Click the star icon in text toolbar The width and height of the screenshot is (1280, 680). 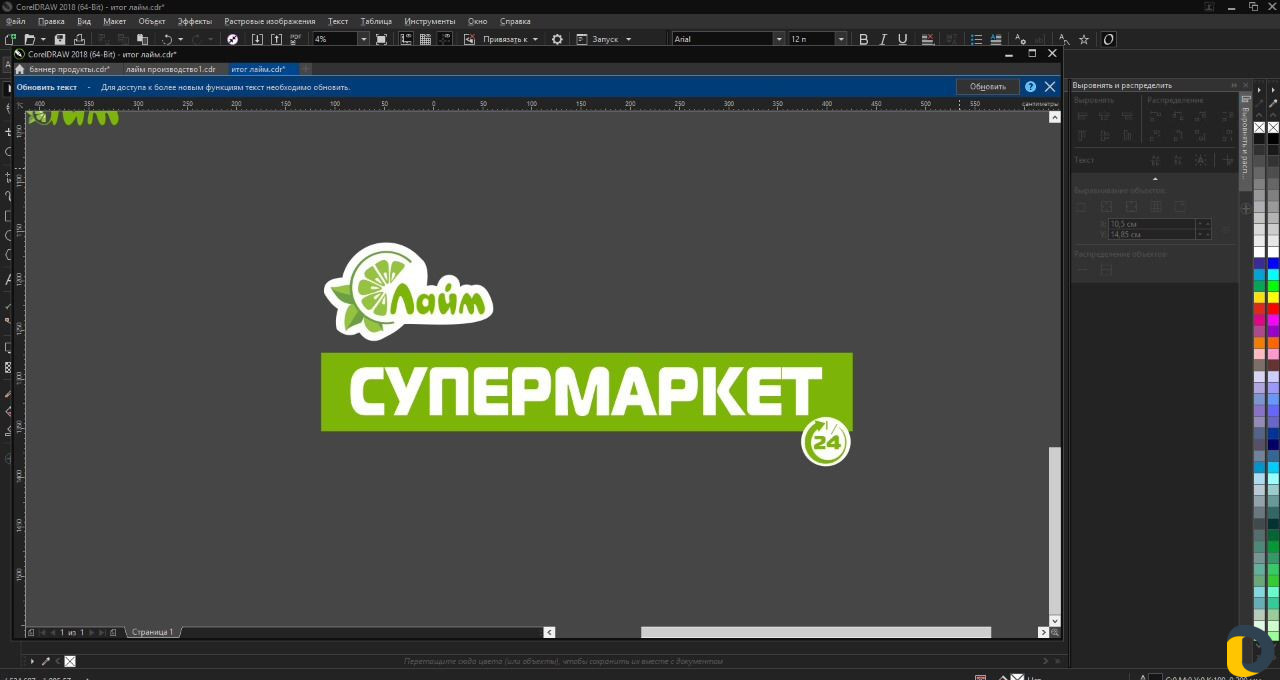tap(1084, 39)
